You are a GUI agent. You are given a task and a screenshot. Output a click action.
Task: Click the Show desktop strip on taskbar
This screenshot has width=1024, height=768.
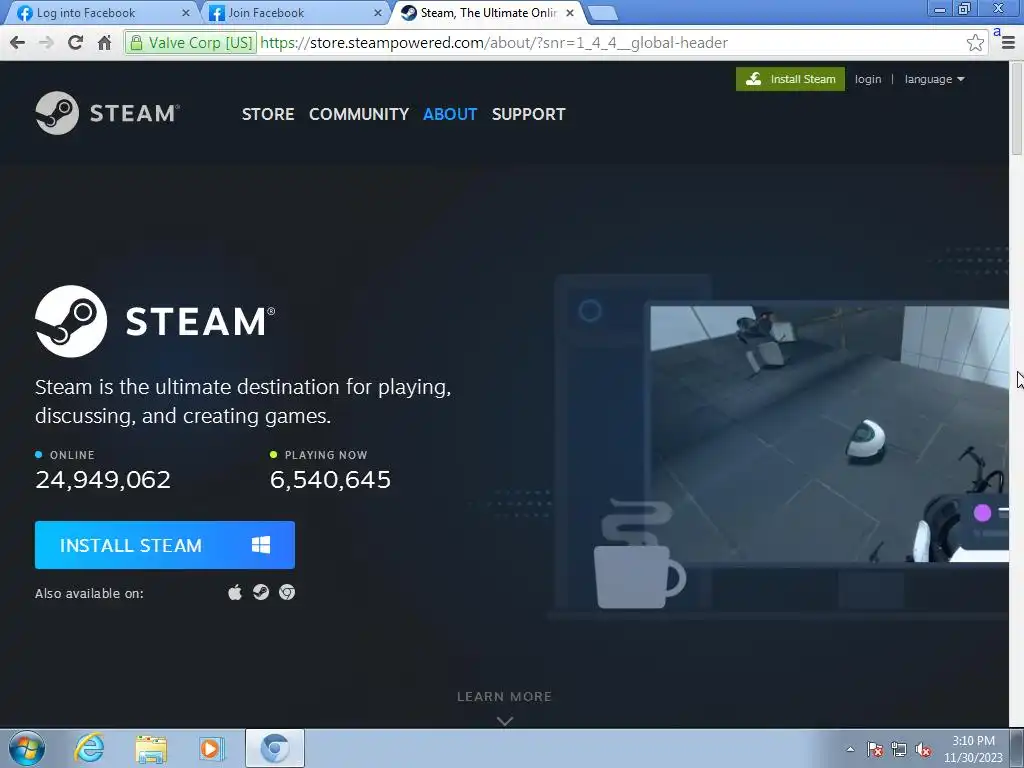1017,748
